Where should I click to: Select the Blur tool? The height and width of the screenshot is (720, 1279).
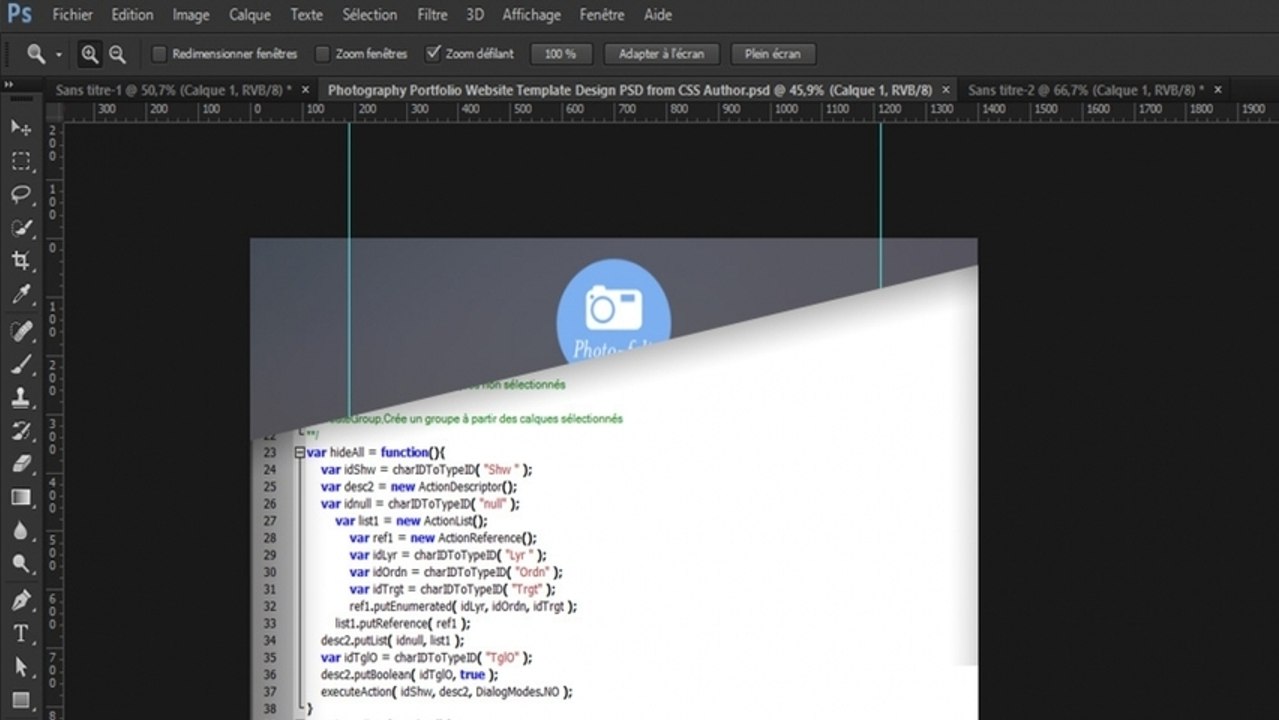(x=21, y=531)
